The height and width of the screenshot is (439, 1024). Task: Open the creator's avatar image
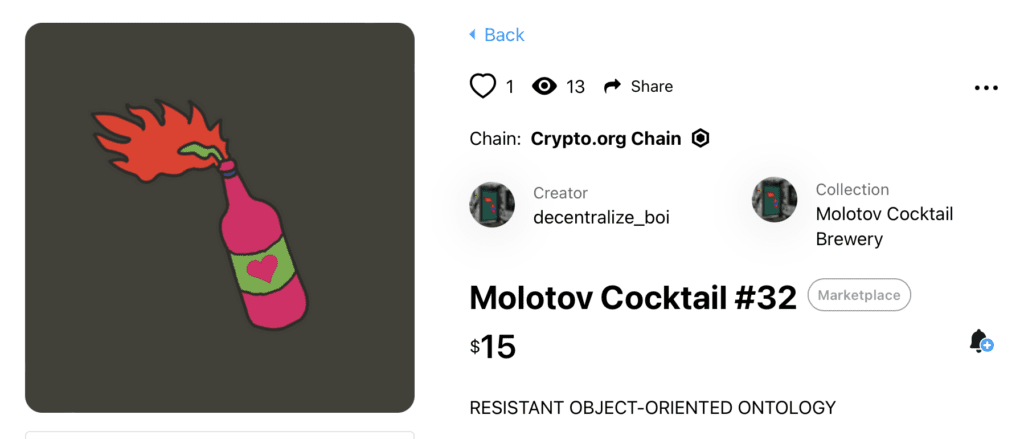pos(492,204)
